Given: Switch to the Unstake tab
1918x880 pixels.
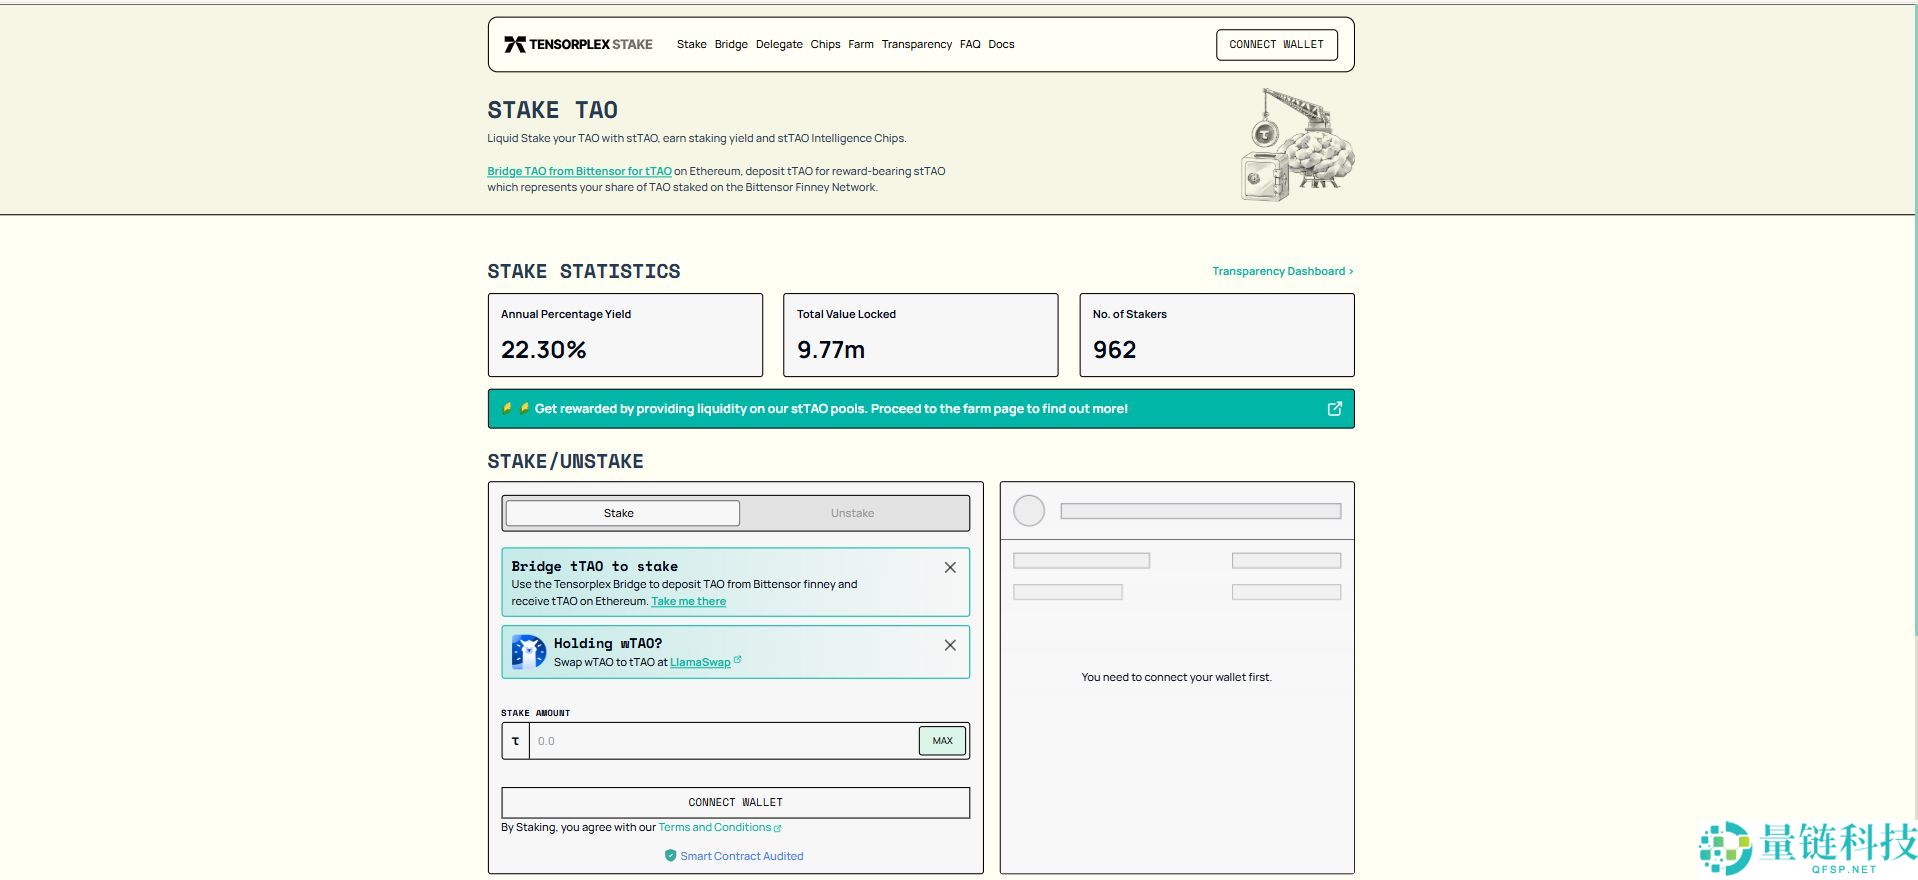Looking at the screenshot, I should pyautogui.click(x=852, y=514).
